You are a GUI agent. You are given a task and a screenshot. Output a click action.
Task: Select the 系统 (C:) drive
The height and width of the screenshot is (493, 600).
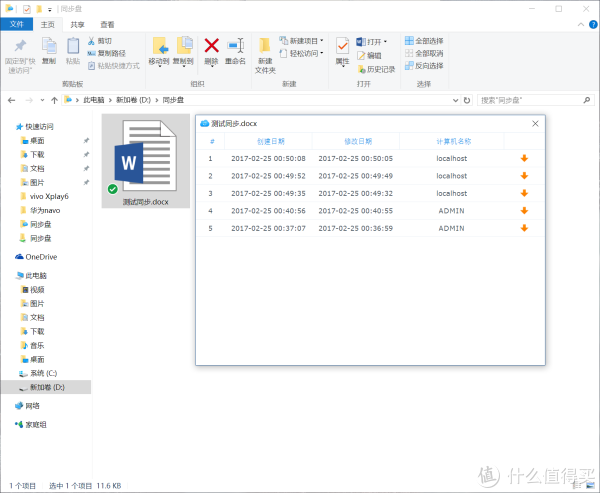39,373
